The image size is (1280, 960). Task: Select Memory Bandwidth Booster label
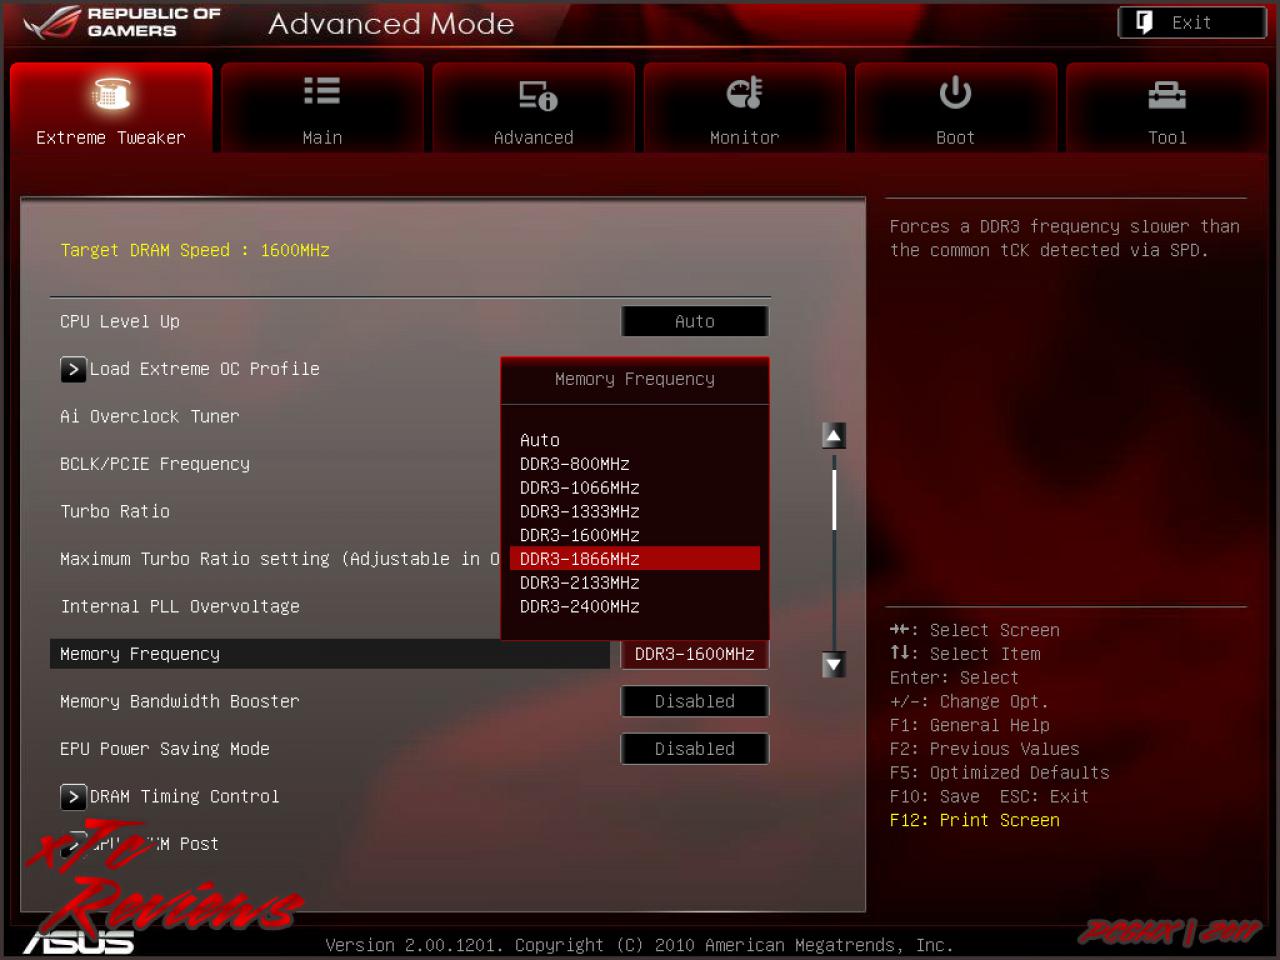[x=180, y=701]
